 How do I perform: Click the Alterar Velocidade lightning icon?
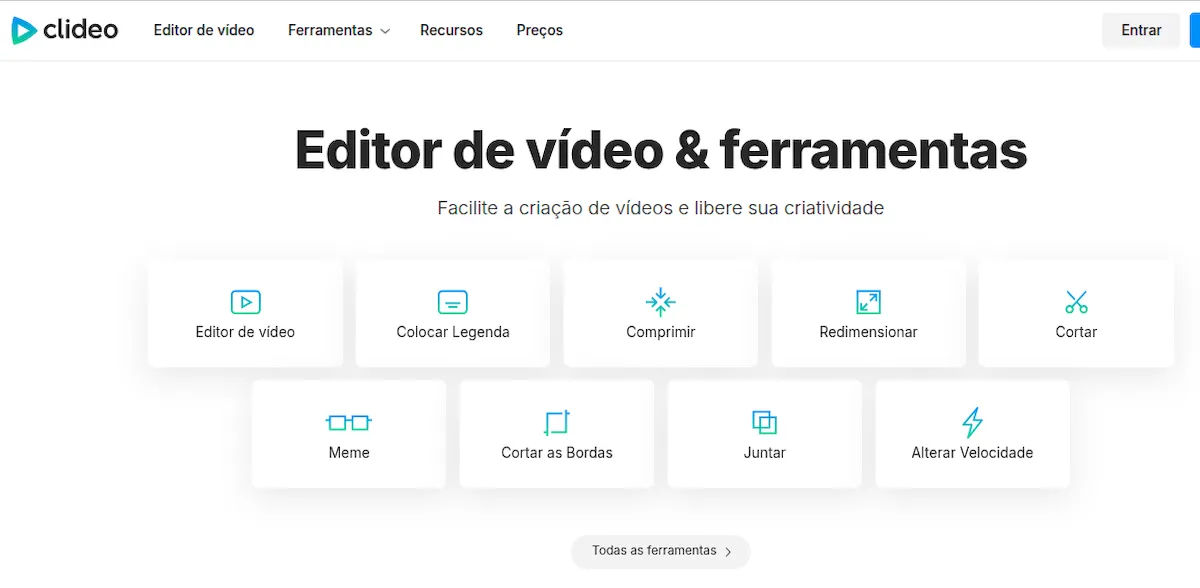click(x=972, y=422)
